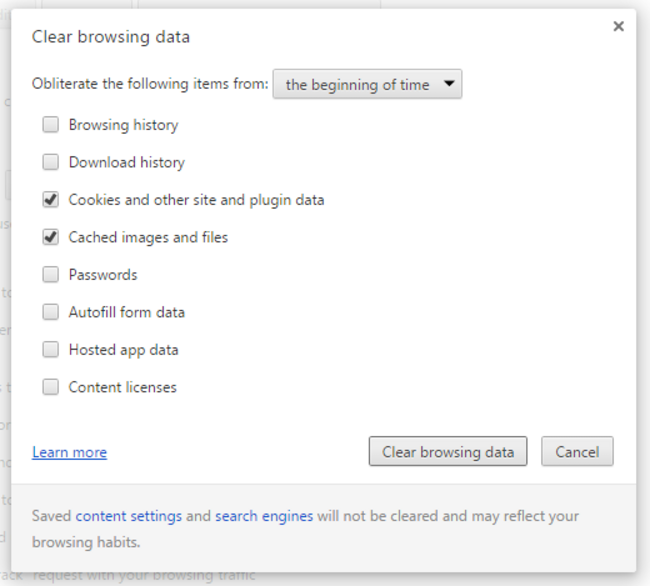Tick the Passwords checkbox
650x586 pixels.
51,274
